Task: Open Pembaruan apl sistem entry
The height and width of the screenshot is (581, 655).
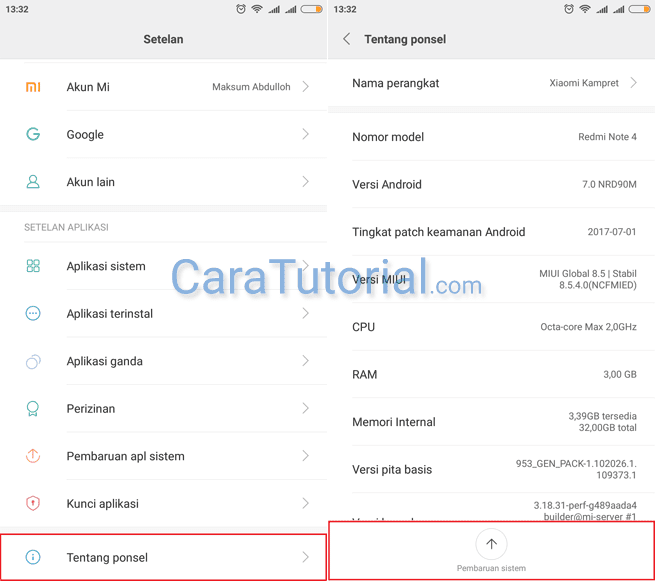Action: tap(163, 456)
